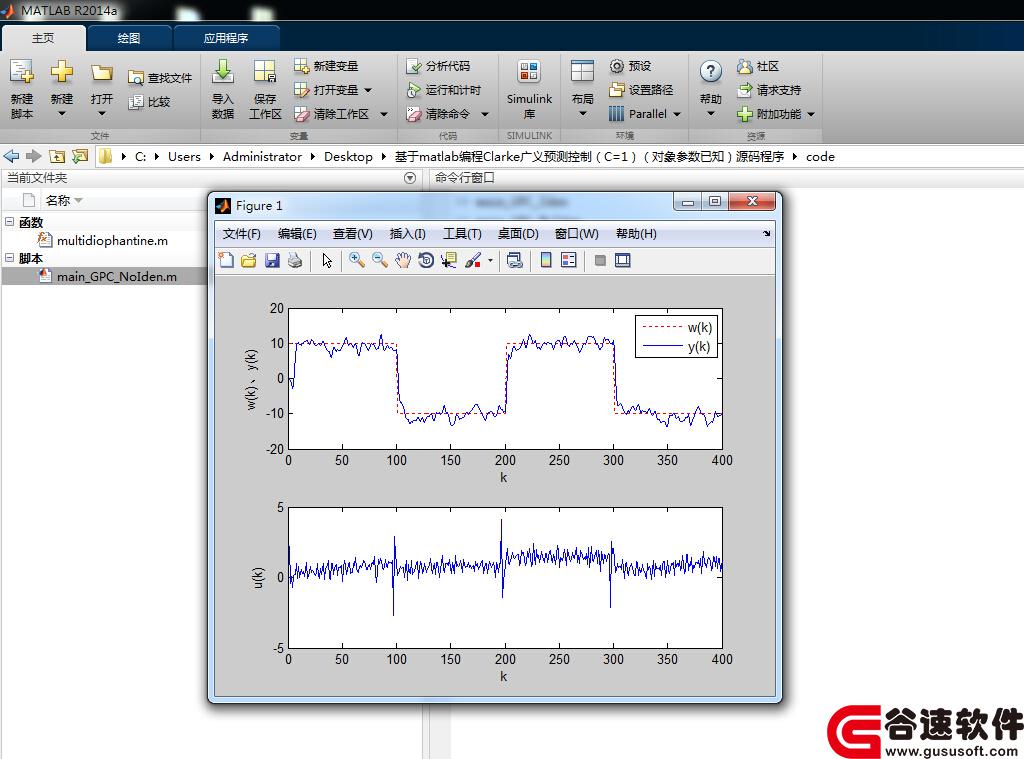
Task: Toggle Insert Colorbar in Figure toolbar
Action: pyautogui.click(x=546, y=261)
